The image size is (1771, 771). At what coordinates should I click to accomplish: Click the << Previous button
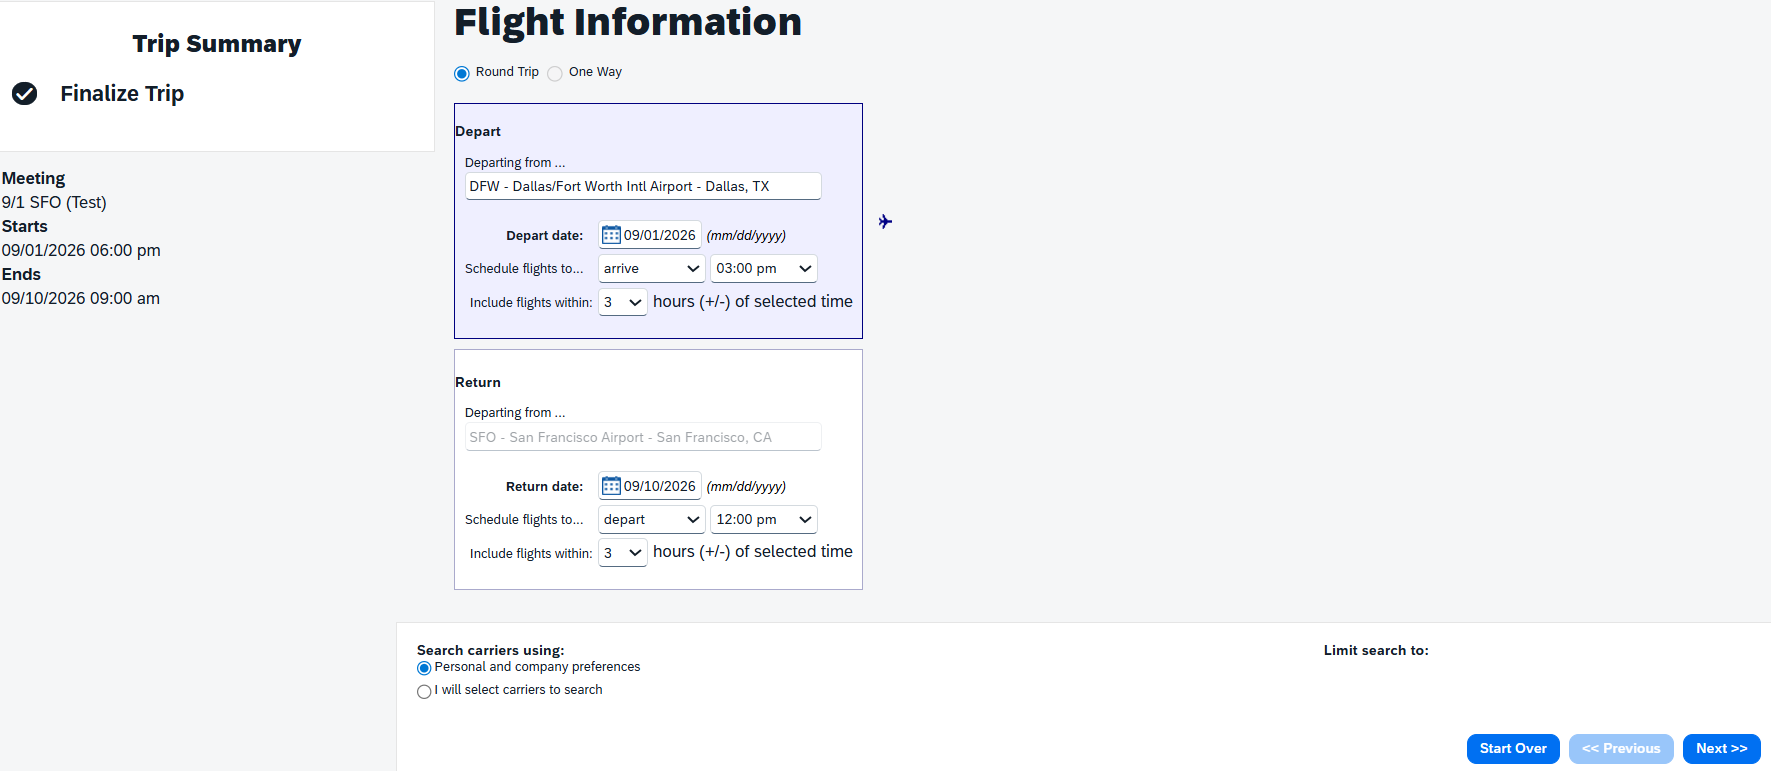1621,748
